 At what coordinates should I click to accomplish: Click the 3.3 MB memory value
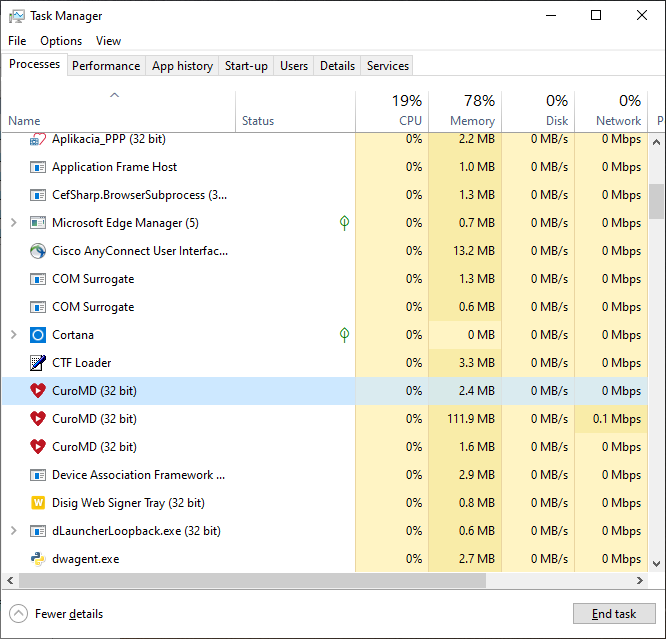click(x=477, y=363)
